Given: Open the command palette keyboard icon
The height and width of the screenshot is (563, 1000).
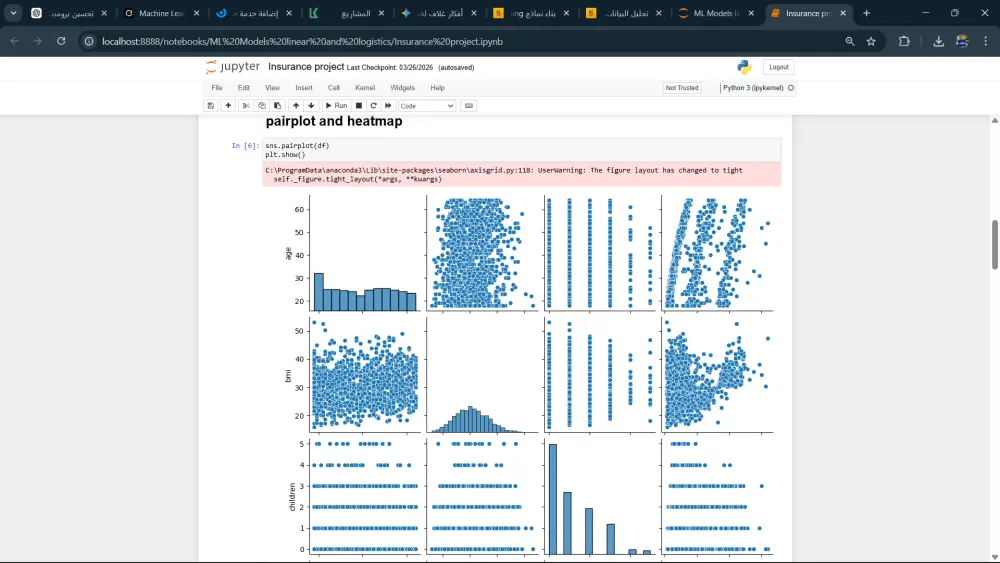Looking at the screenshot, I should point(469,106).
